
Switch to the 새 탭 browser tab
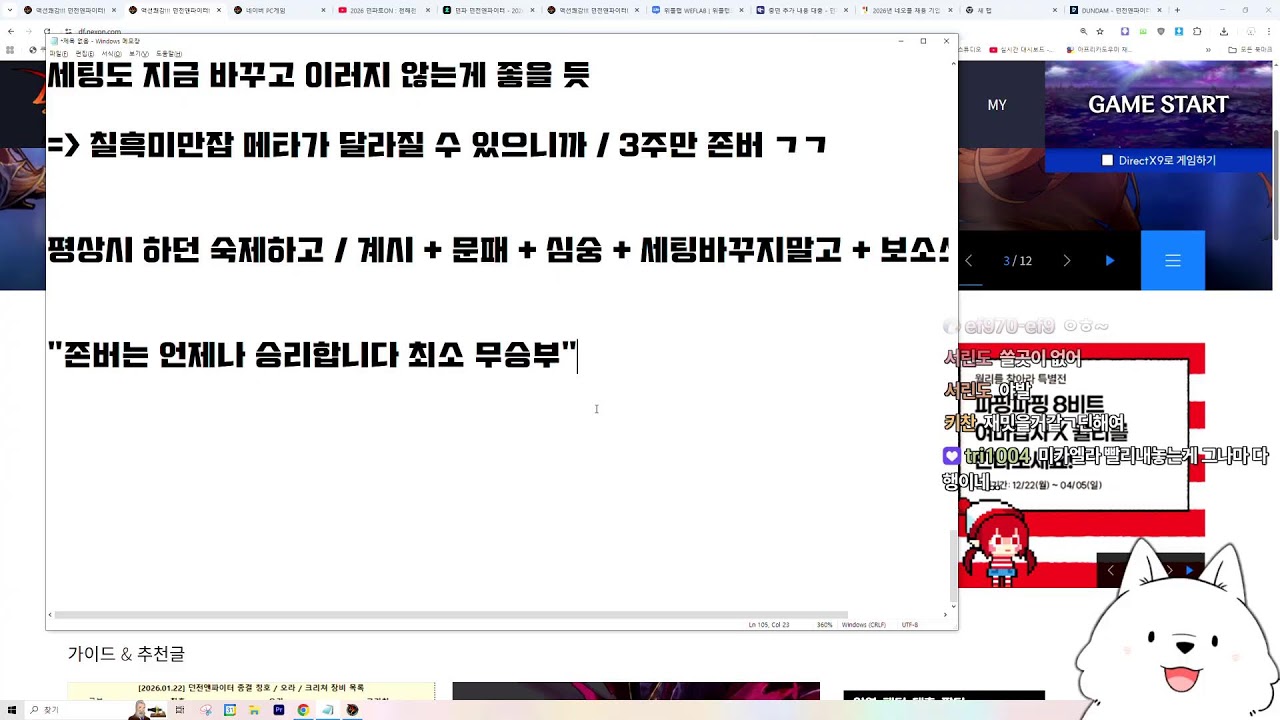(x=1010, y=10)
